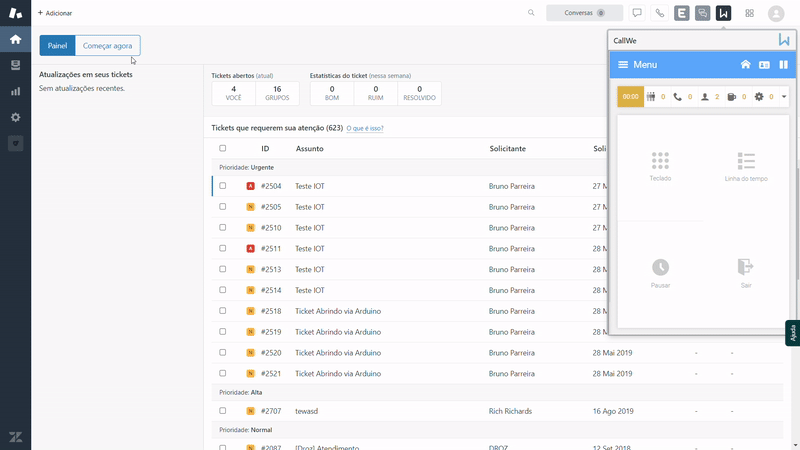Sort by the Assunto column header
The height and width of the screenshot is (450, 800).
pyautogui.click(x=310, y=148)
